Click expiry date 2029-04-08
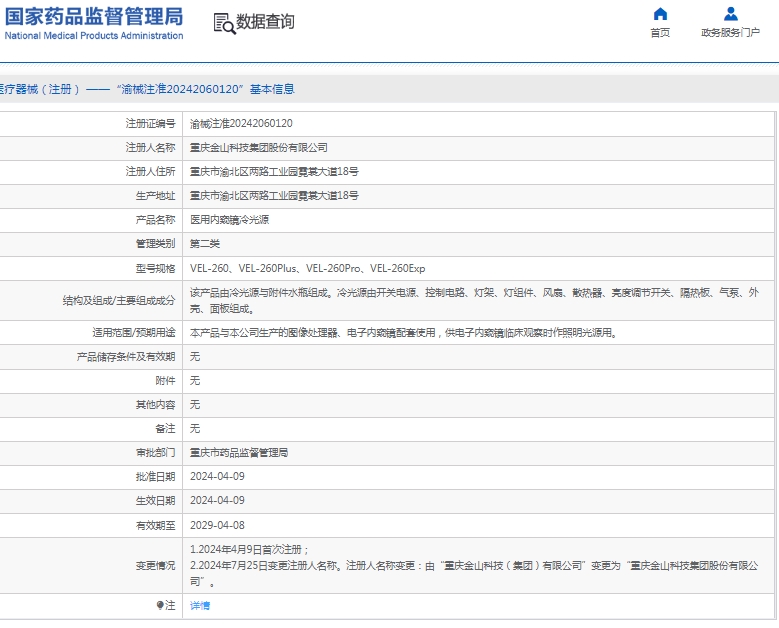Viewport: 779px width, 628px height. 217,525
